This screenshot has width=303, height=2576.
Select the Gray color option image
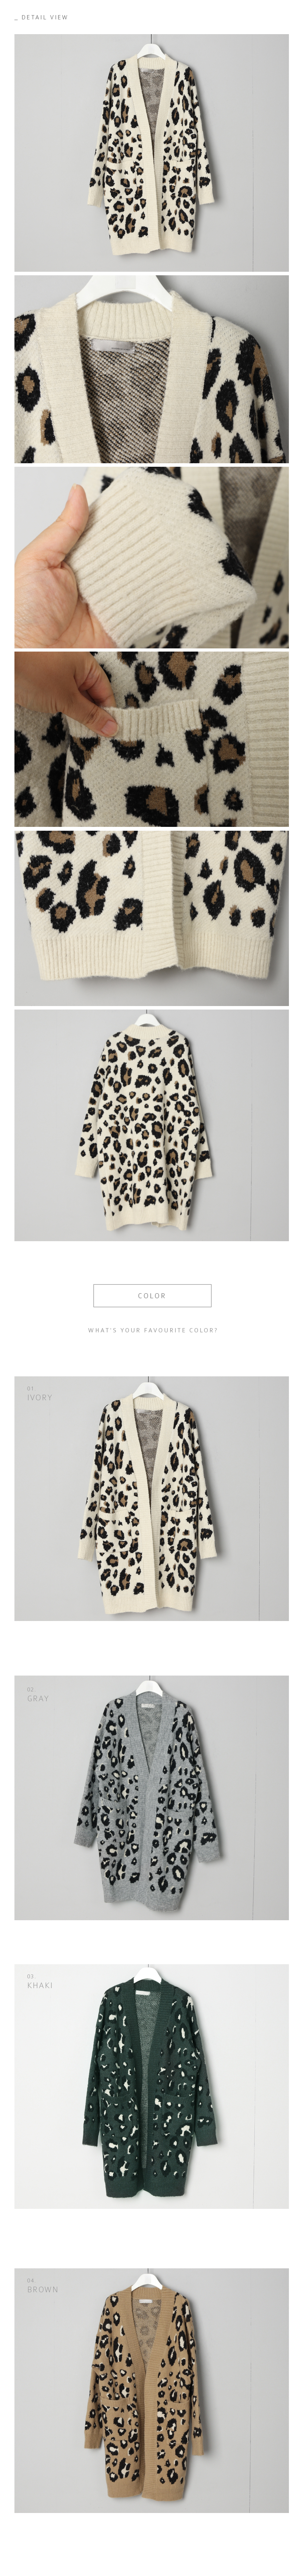tap(151, 1798)
